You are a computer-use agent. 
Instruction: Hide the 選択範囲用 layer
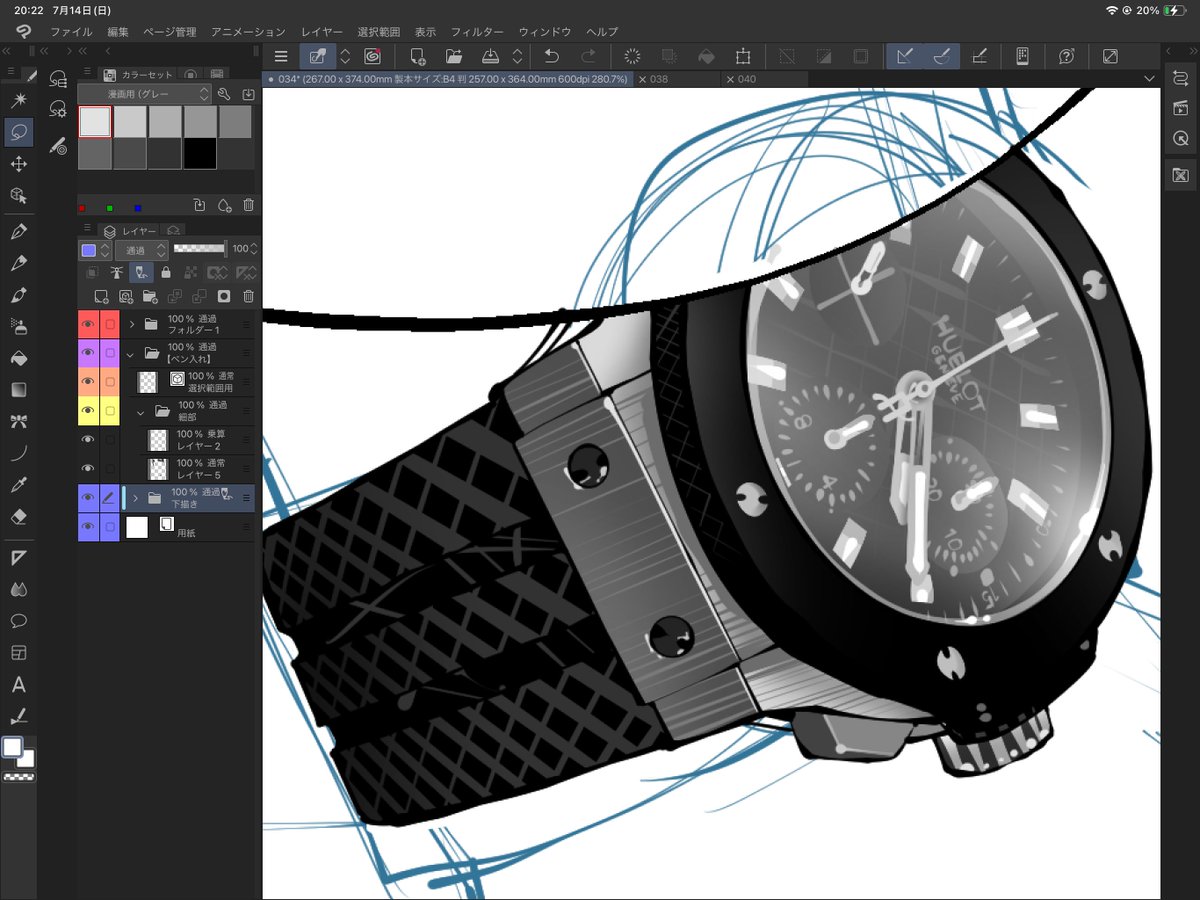tap(88, 382)
